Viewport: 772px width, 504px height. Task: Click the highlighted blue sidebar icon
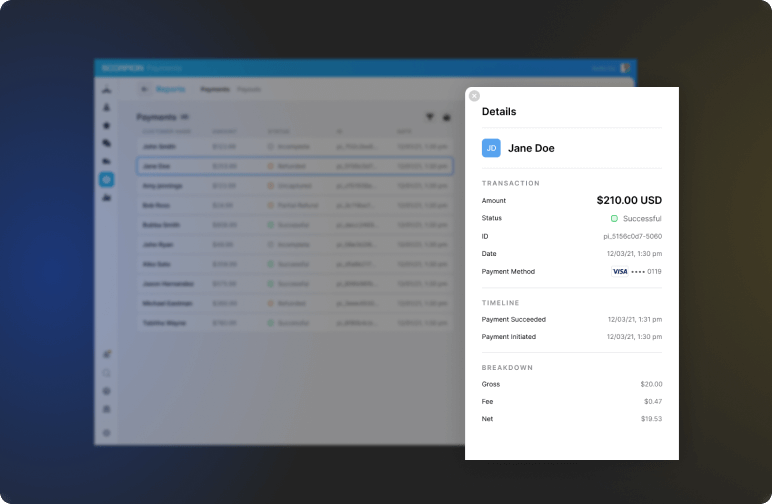pyautogui.click(x=107, y=179)
